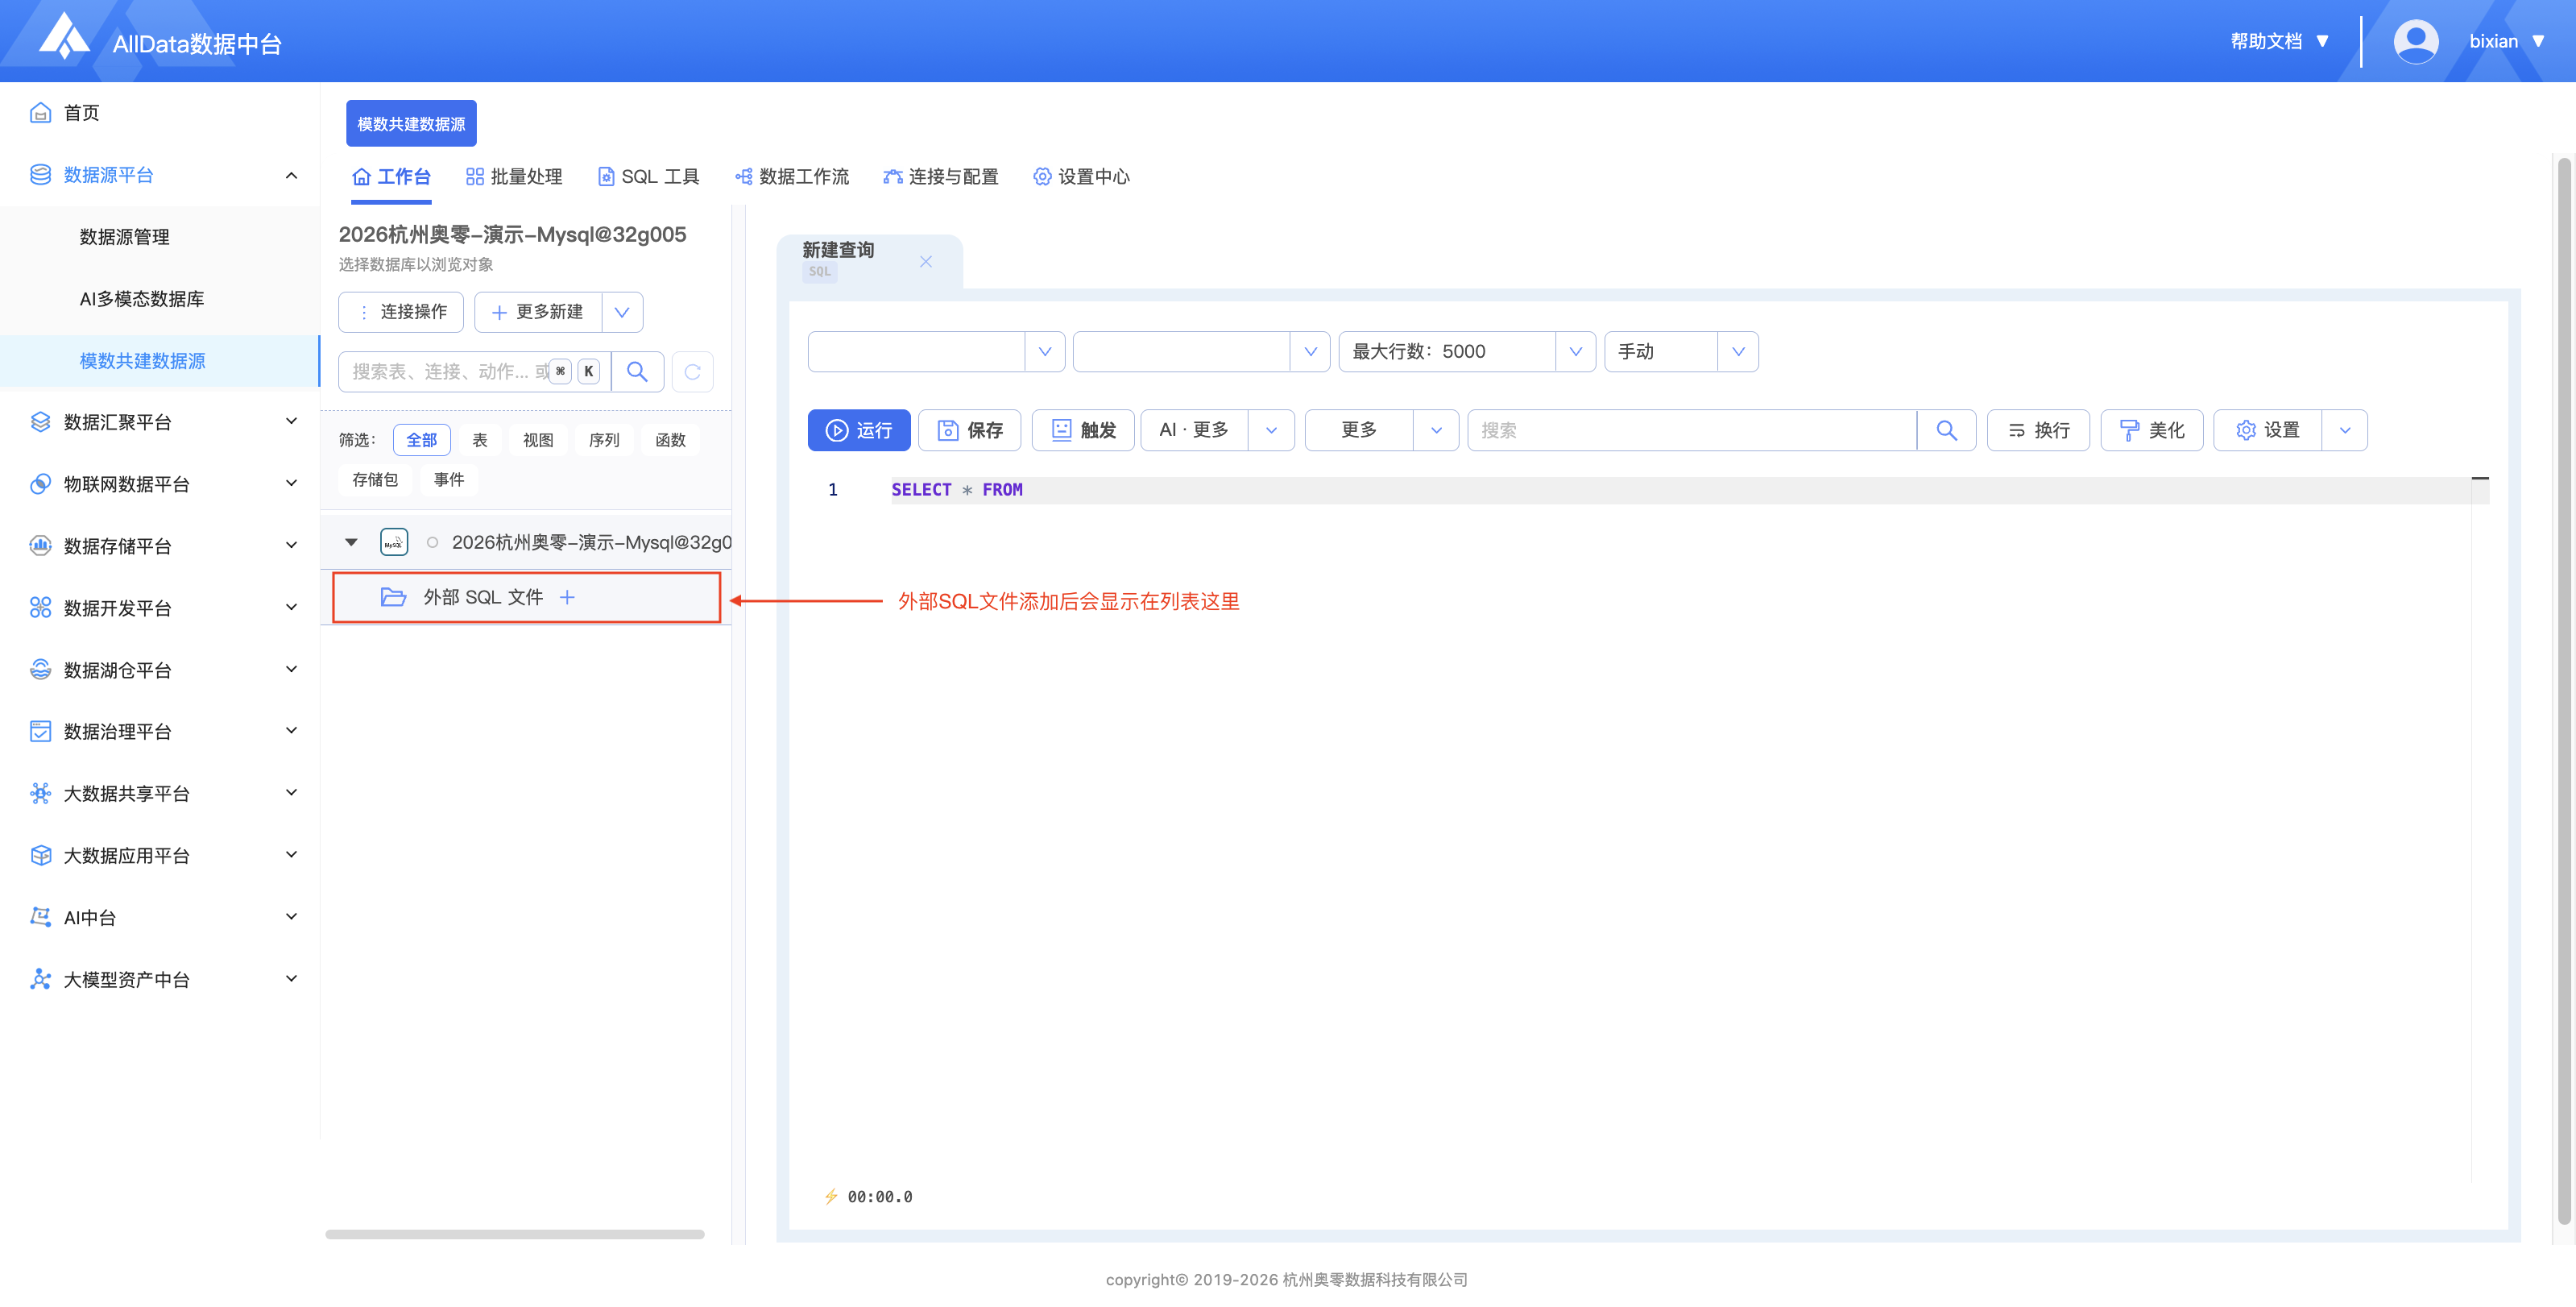Viewport: 2576px width, 1307px height.
Task: Click the lightning icon beside the timer
Action: (x=831, y=1196)
